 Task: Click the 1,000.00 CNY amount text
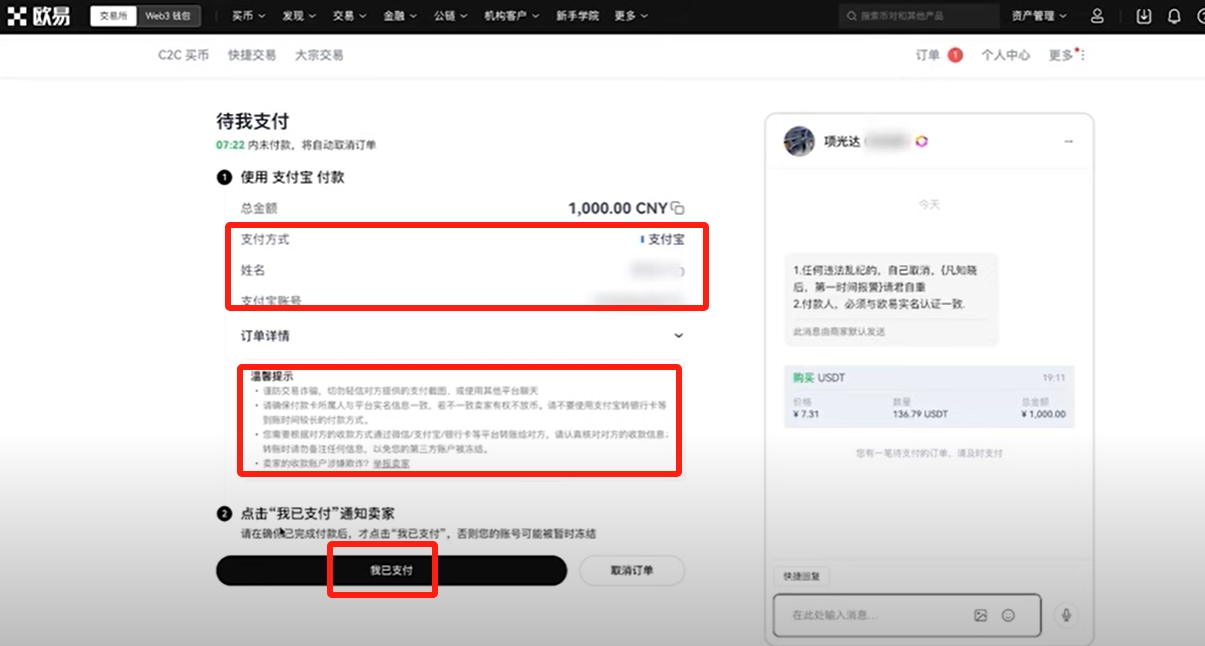point(617,208)
